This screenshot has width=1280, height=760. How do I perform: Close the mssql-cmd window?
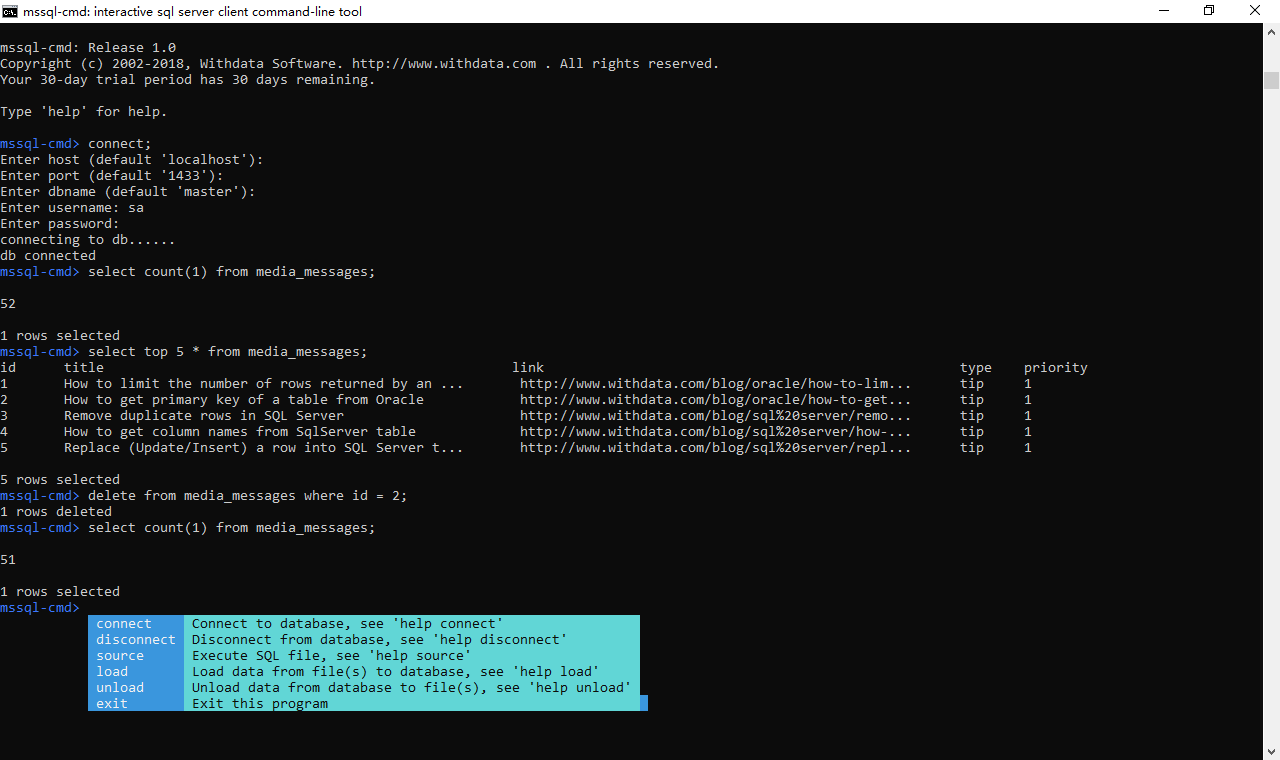(1255, 11)
